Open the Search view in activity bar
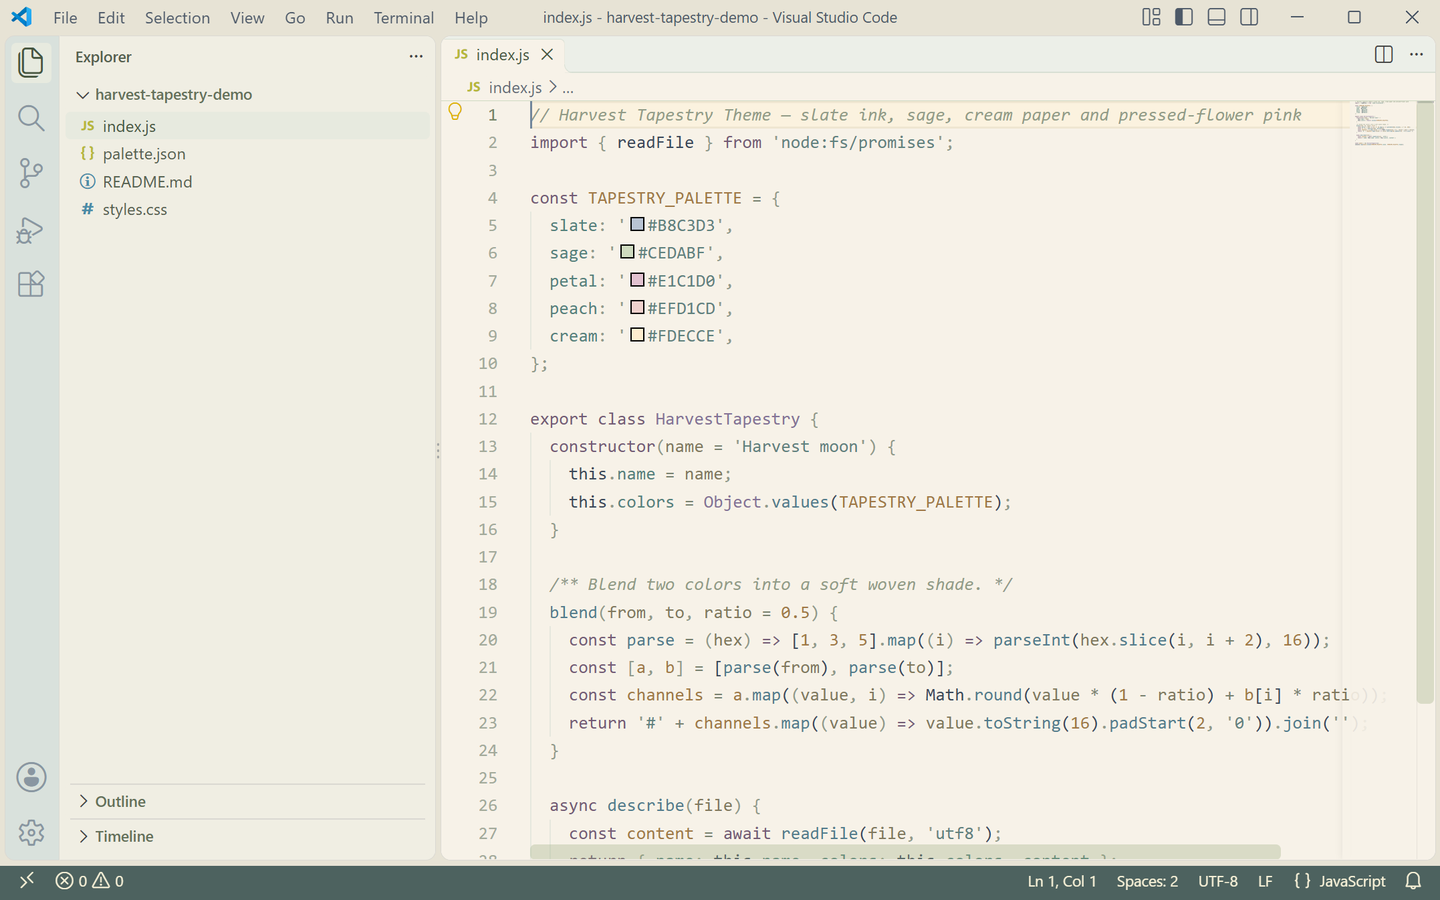The width and height of the screenshot is (1440, 900). pos(31,118)
